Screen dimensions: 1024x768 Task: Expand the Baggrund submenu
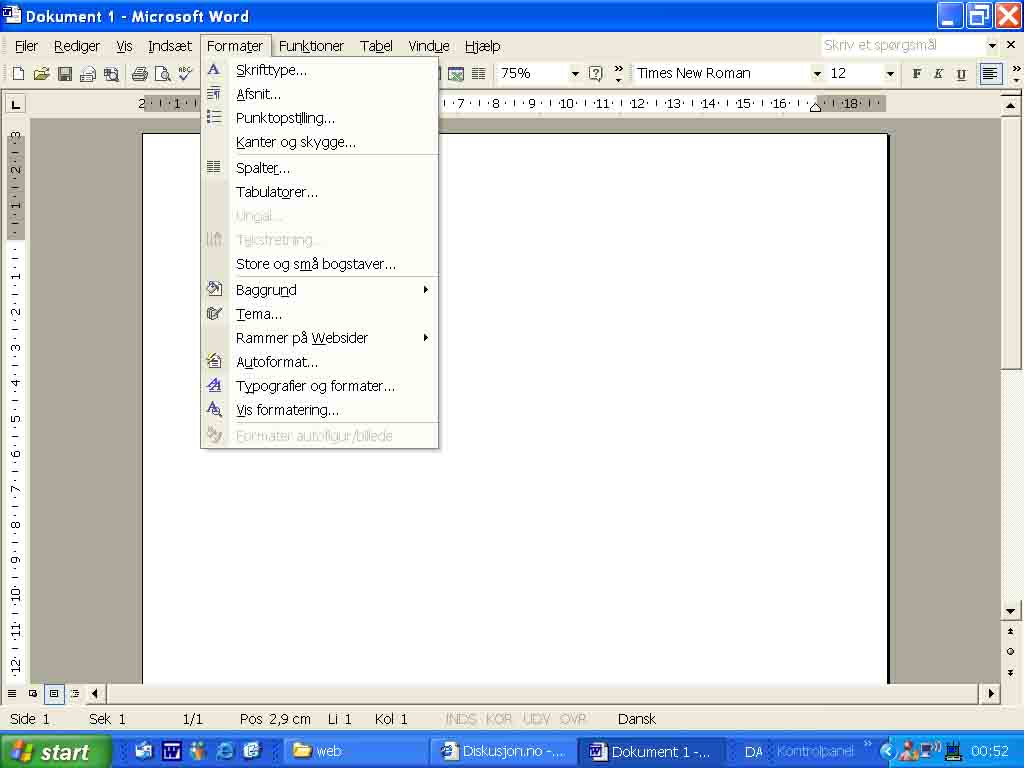coord(319,290)
